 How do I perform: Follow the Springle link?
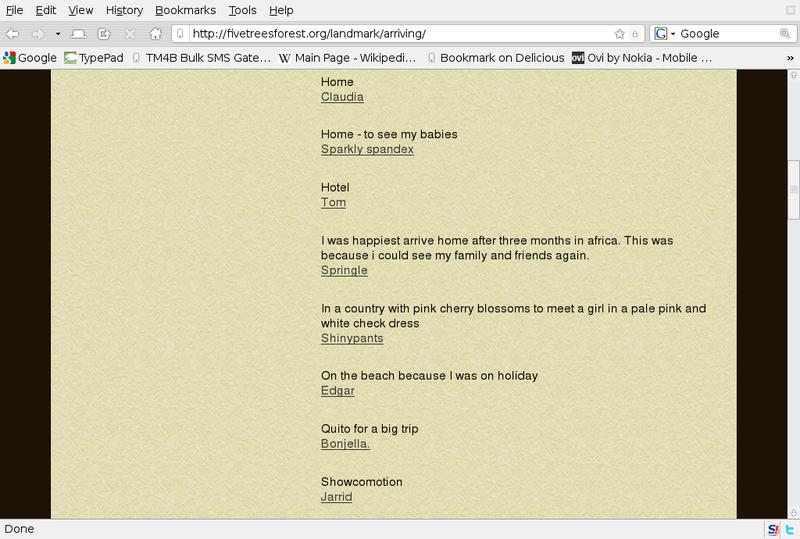click(344, 271)
